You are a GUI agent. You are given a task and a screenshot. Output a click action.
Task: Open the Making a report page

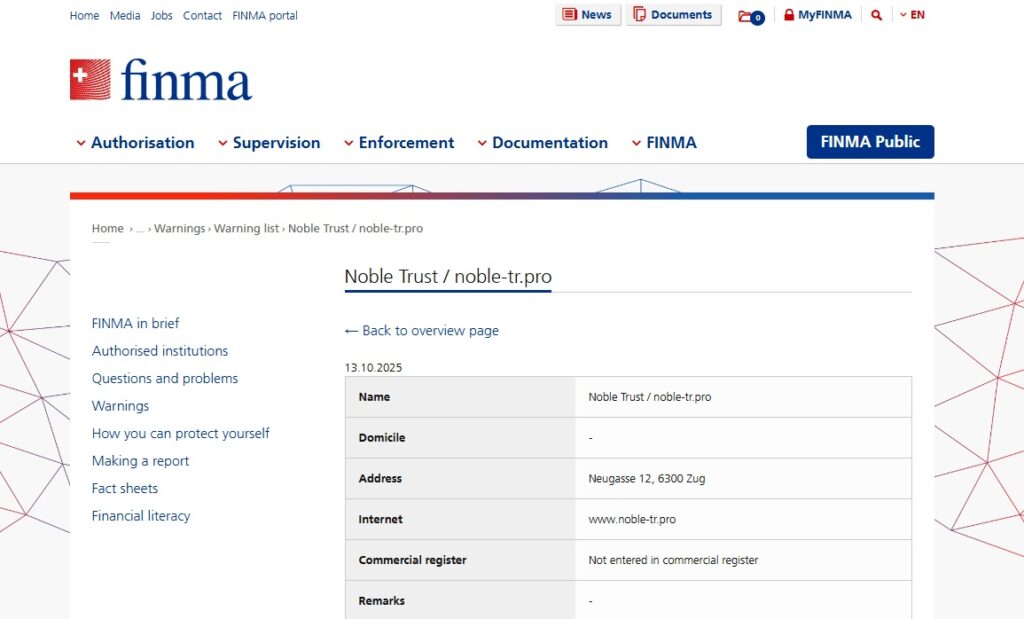coord(140,461)
